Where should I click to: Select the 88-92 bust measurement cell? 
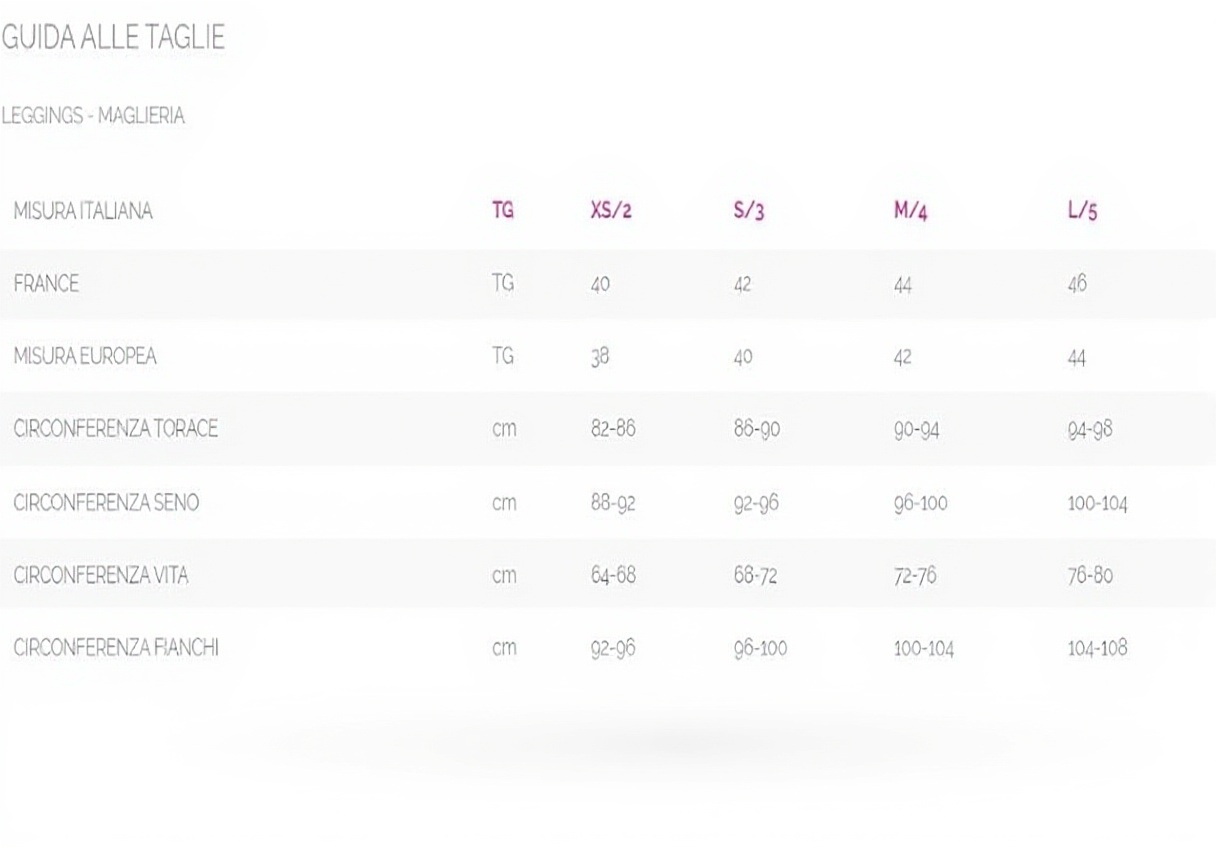click(x=613, y=503)
